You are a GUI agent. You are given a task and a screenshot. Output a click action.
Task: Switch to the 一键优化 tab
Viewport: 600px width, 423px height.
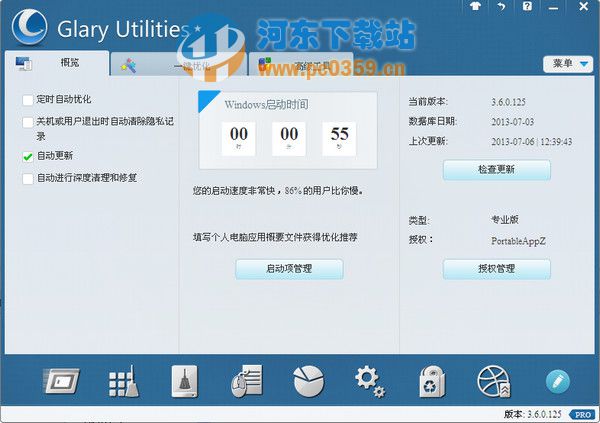coord(179,64)
